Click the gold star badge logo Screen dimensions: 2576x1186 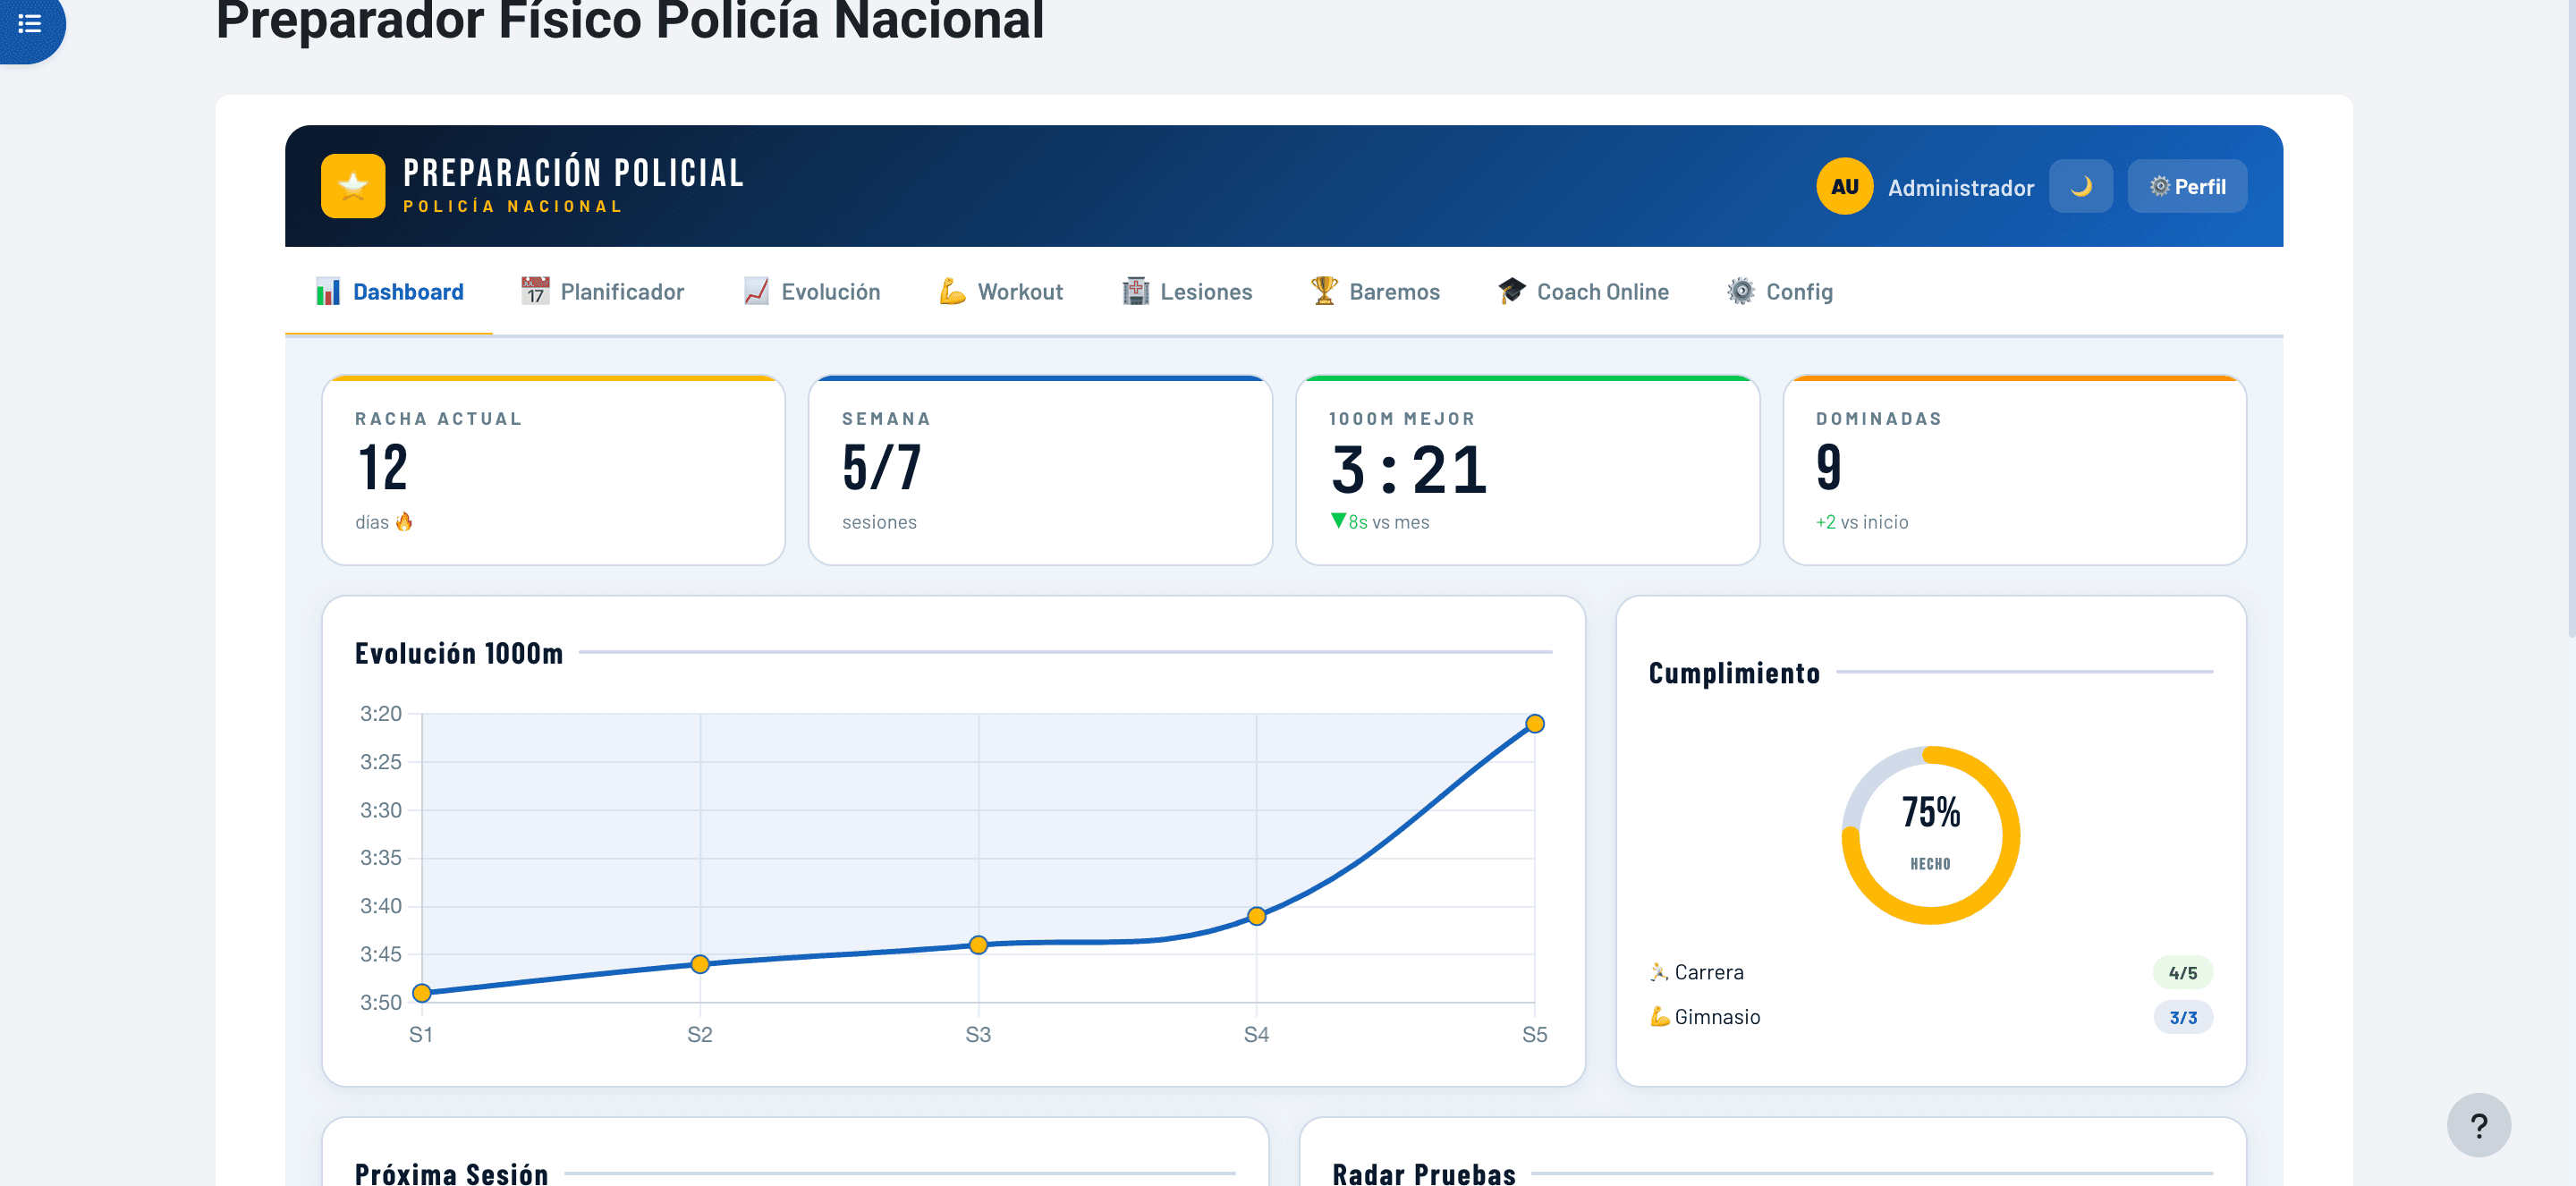(x=352, y=186)
